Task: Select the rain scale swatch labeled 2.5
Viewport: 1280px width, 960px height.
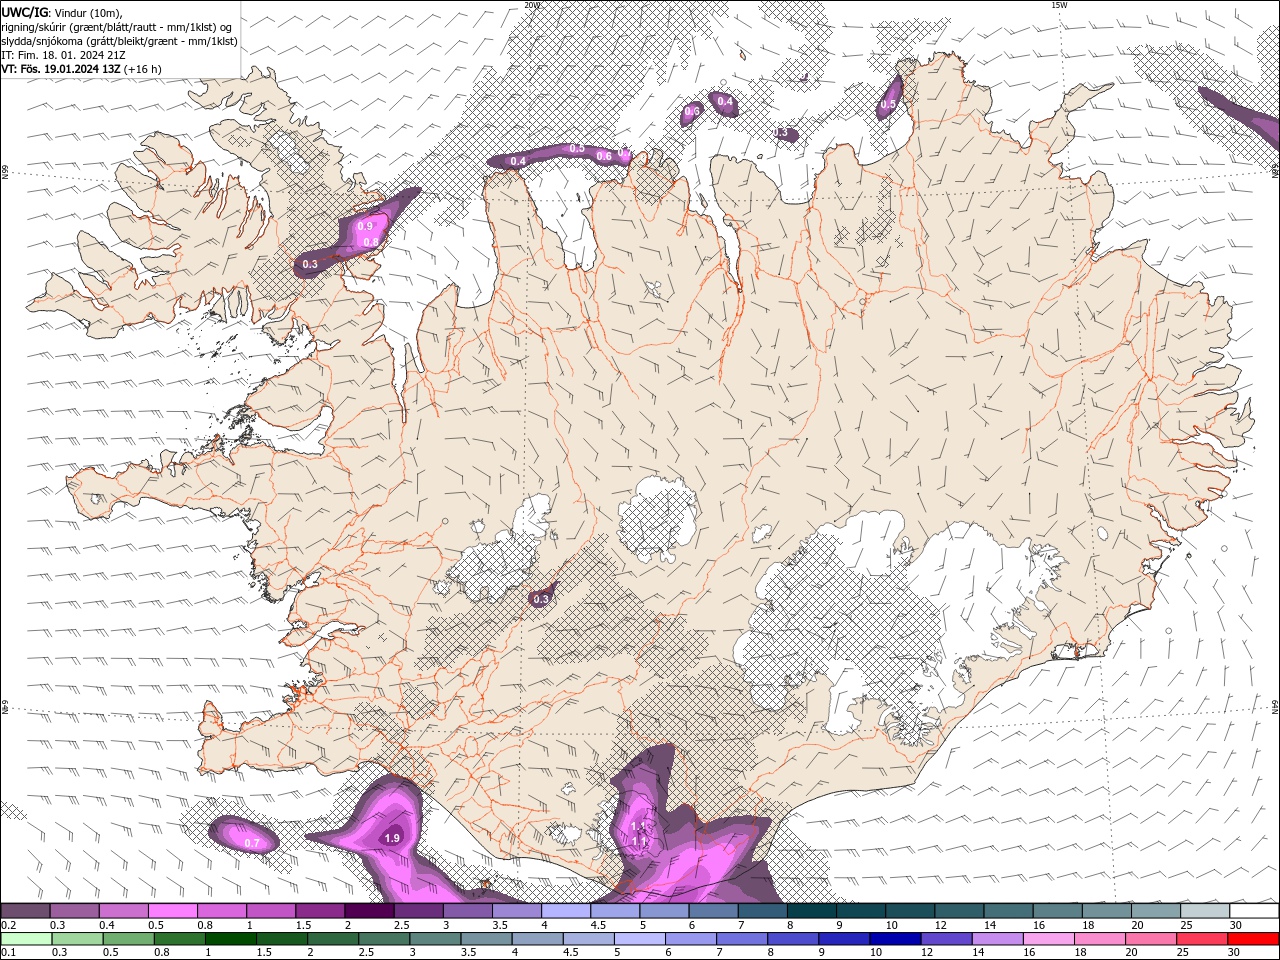Action: [384, 939]
